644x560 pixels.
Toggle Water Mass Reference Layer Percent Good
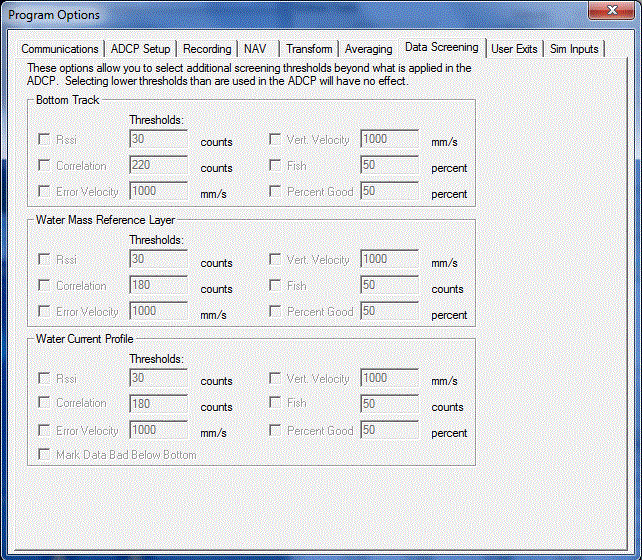[x=276, y=312]
